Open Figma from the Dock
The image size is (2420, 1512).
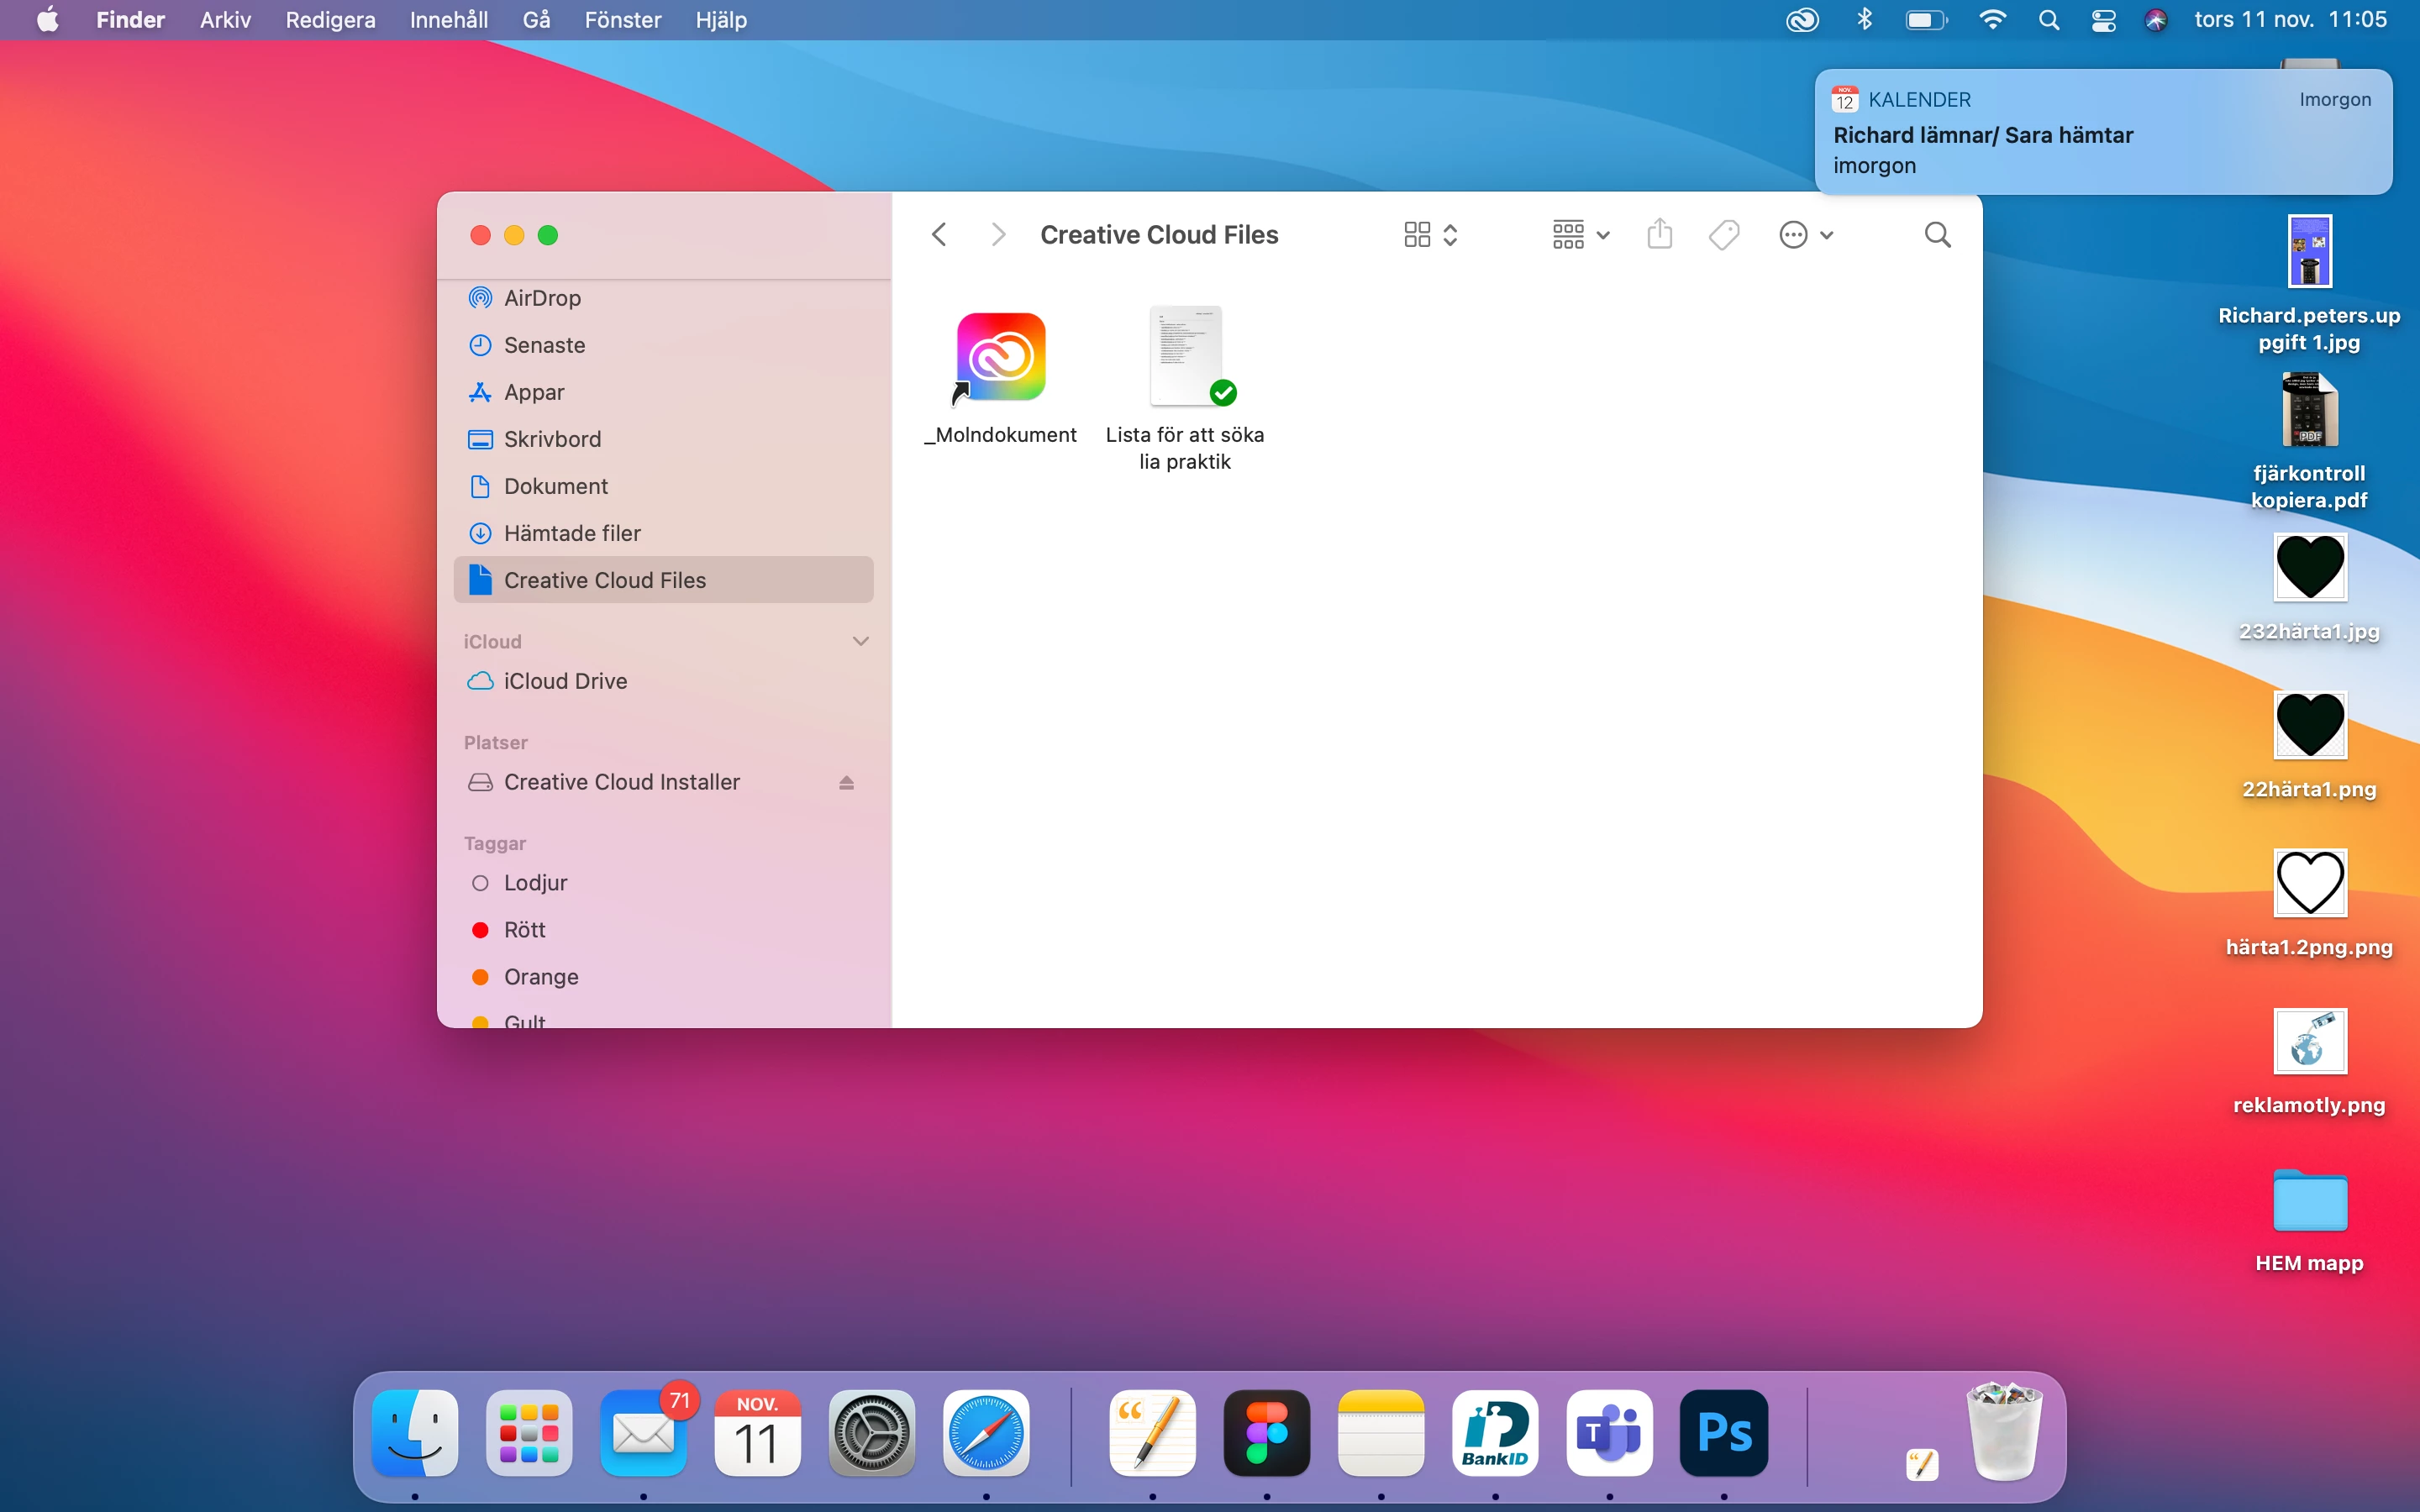coord(1266,1433)
